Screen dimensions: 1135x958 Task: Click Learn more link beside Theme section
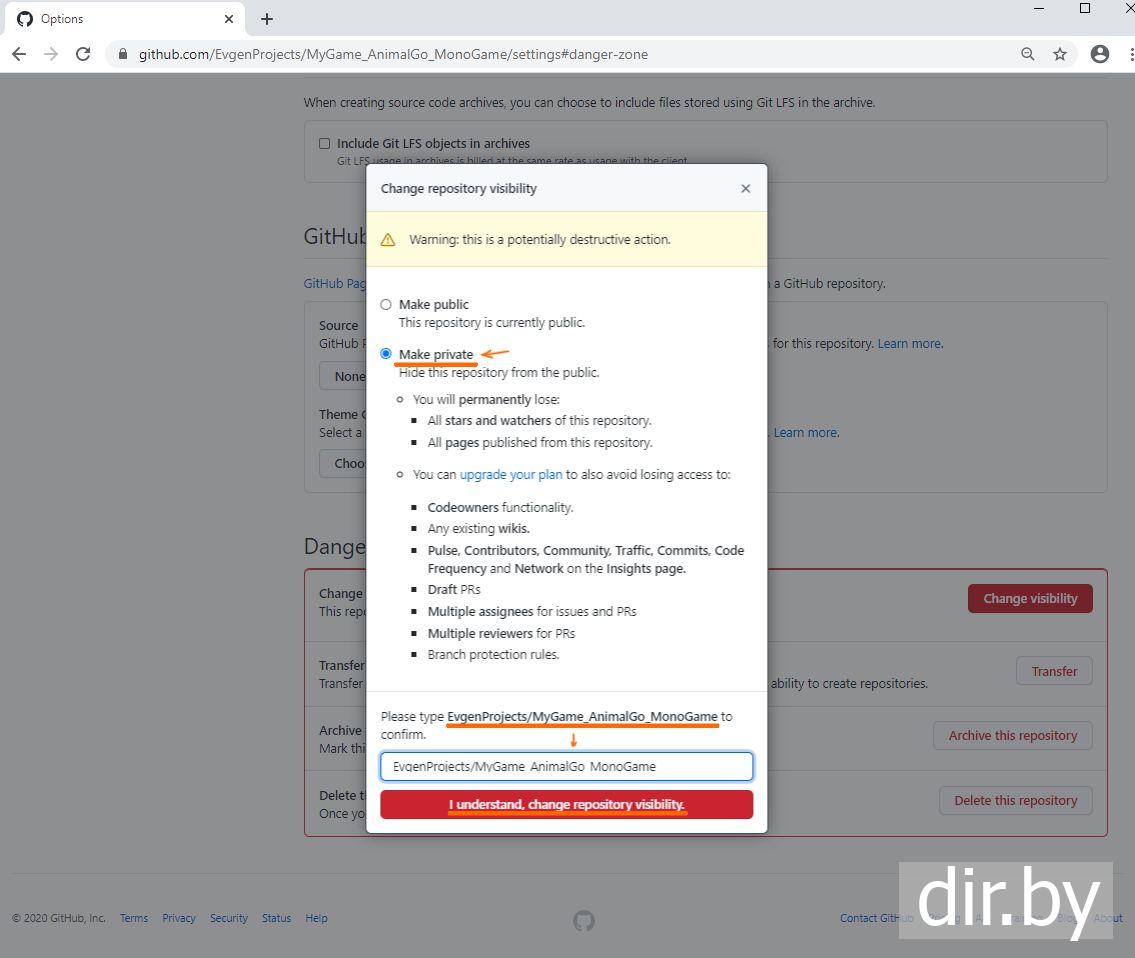click(806, 433)
